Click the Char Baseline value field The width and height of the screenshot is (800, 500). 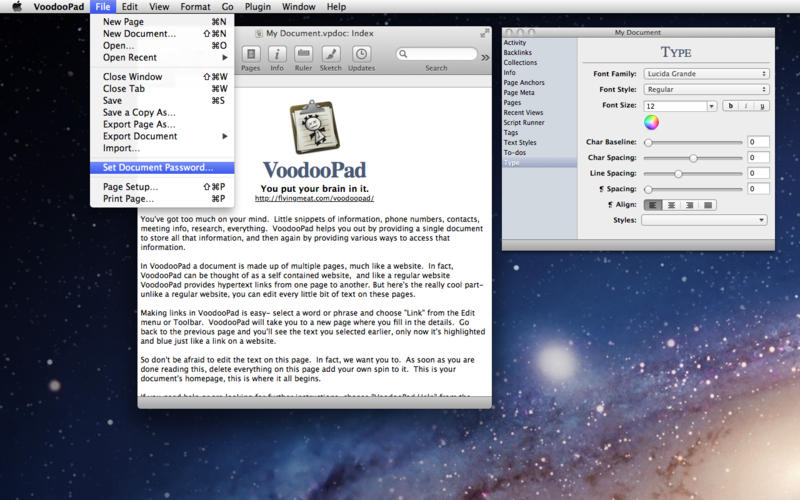pos(758,142)
